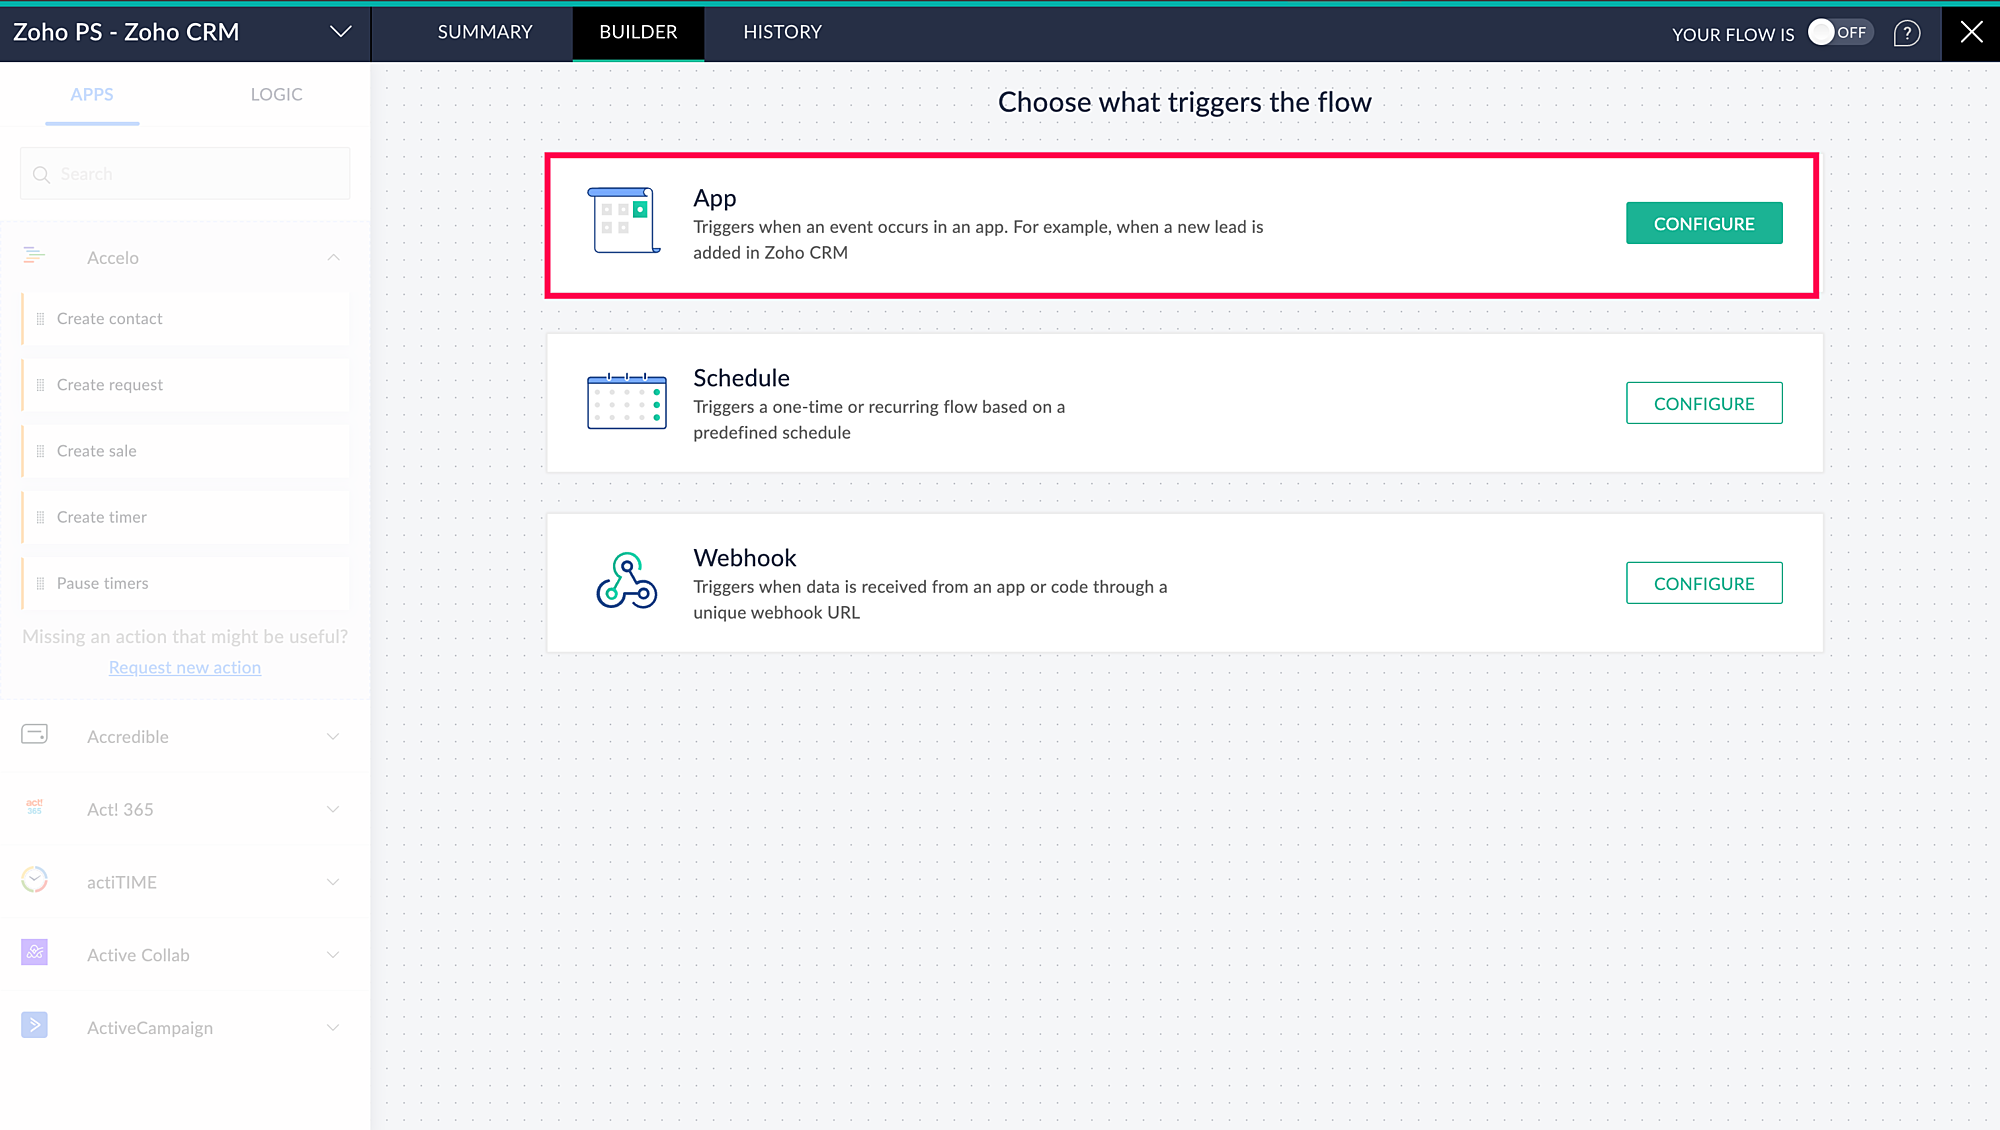The height and width of the screenshot is (1130, 2000).
Task: Open the flow name dropdown arrow
Action: [340, 32]
